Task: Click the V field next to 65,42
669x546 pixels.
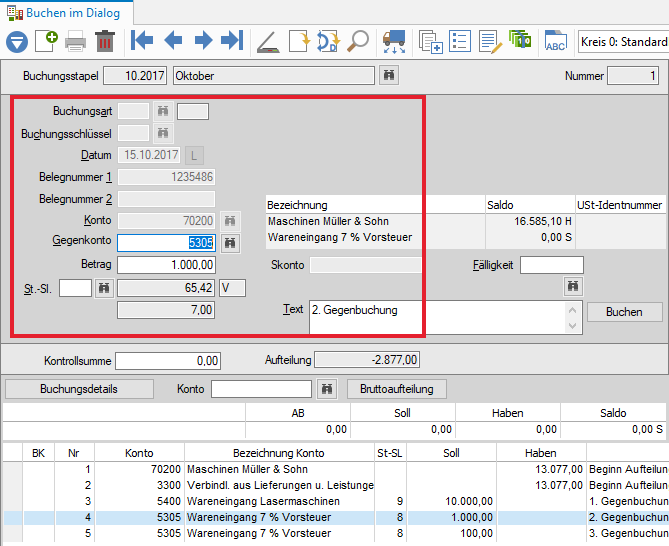Action: (232, 288)
